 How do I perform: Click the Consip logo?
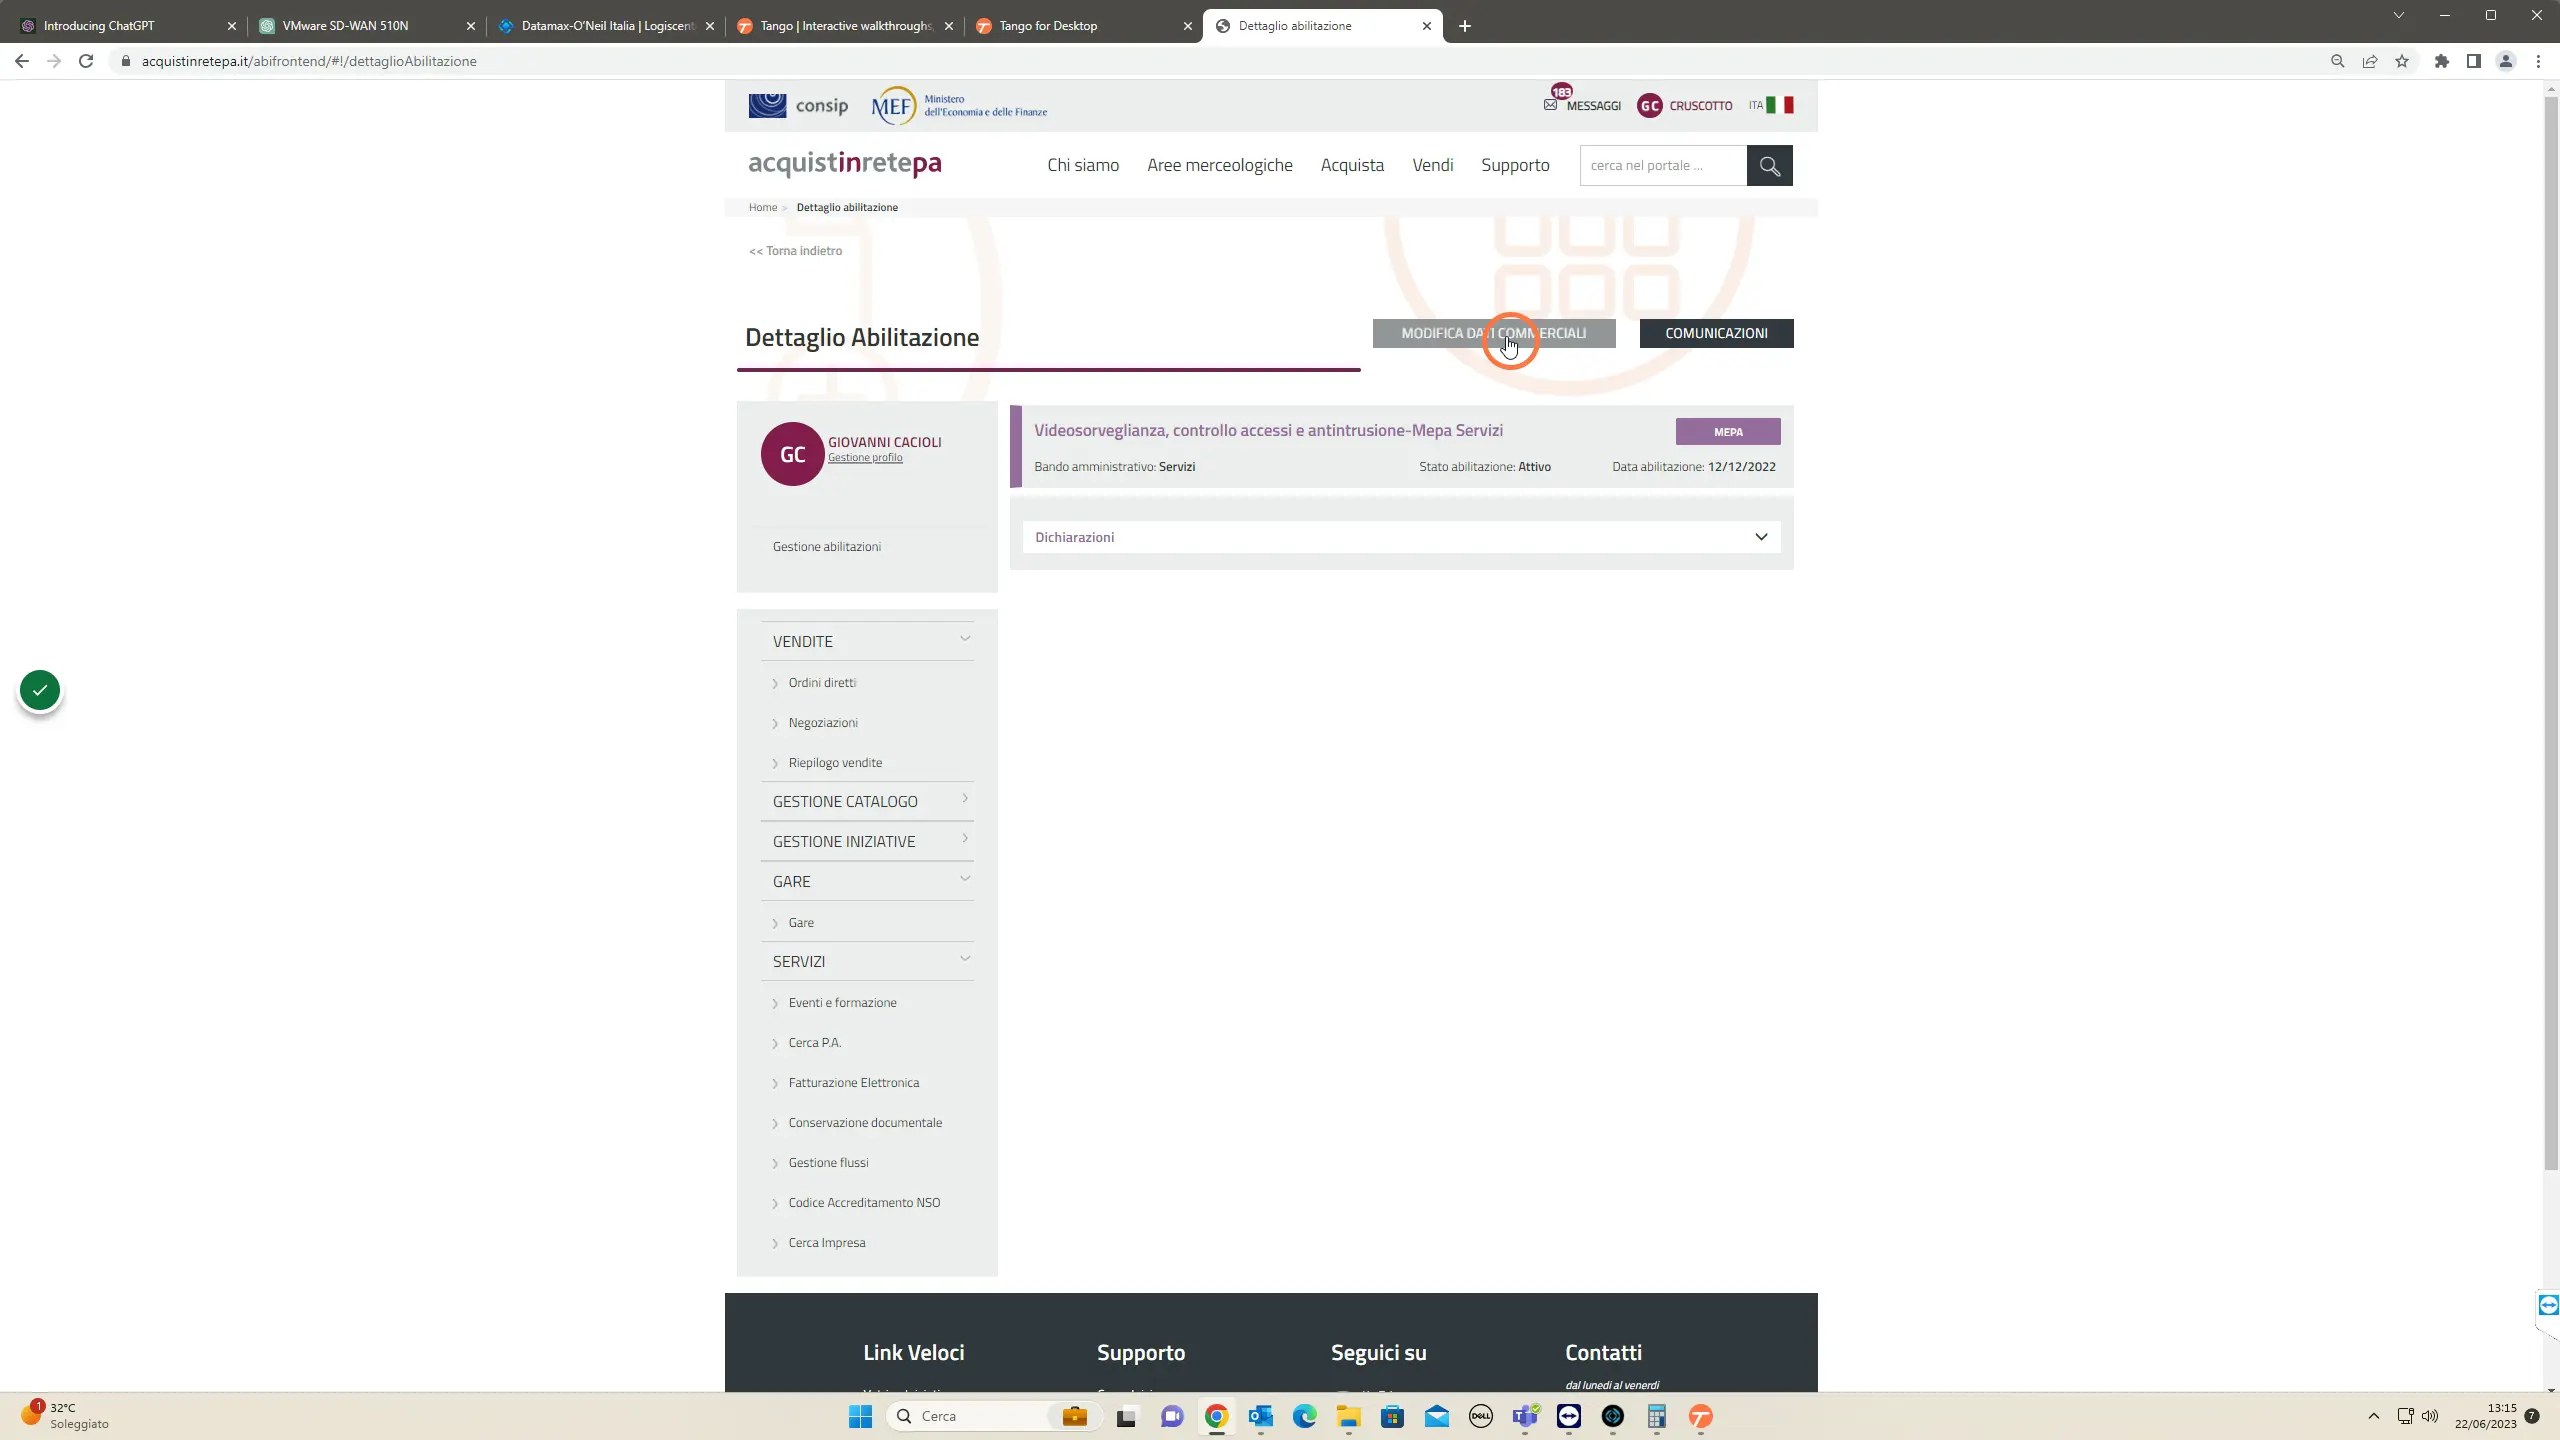tap(798, 105)
